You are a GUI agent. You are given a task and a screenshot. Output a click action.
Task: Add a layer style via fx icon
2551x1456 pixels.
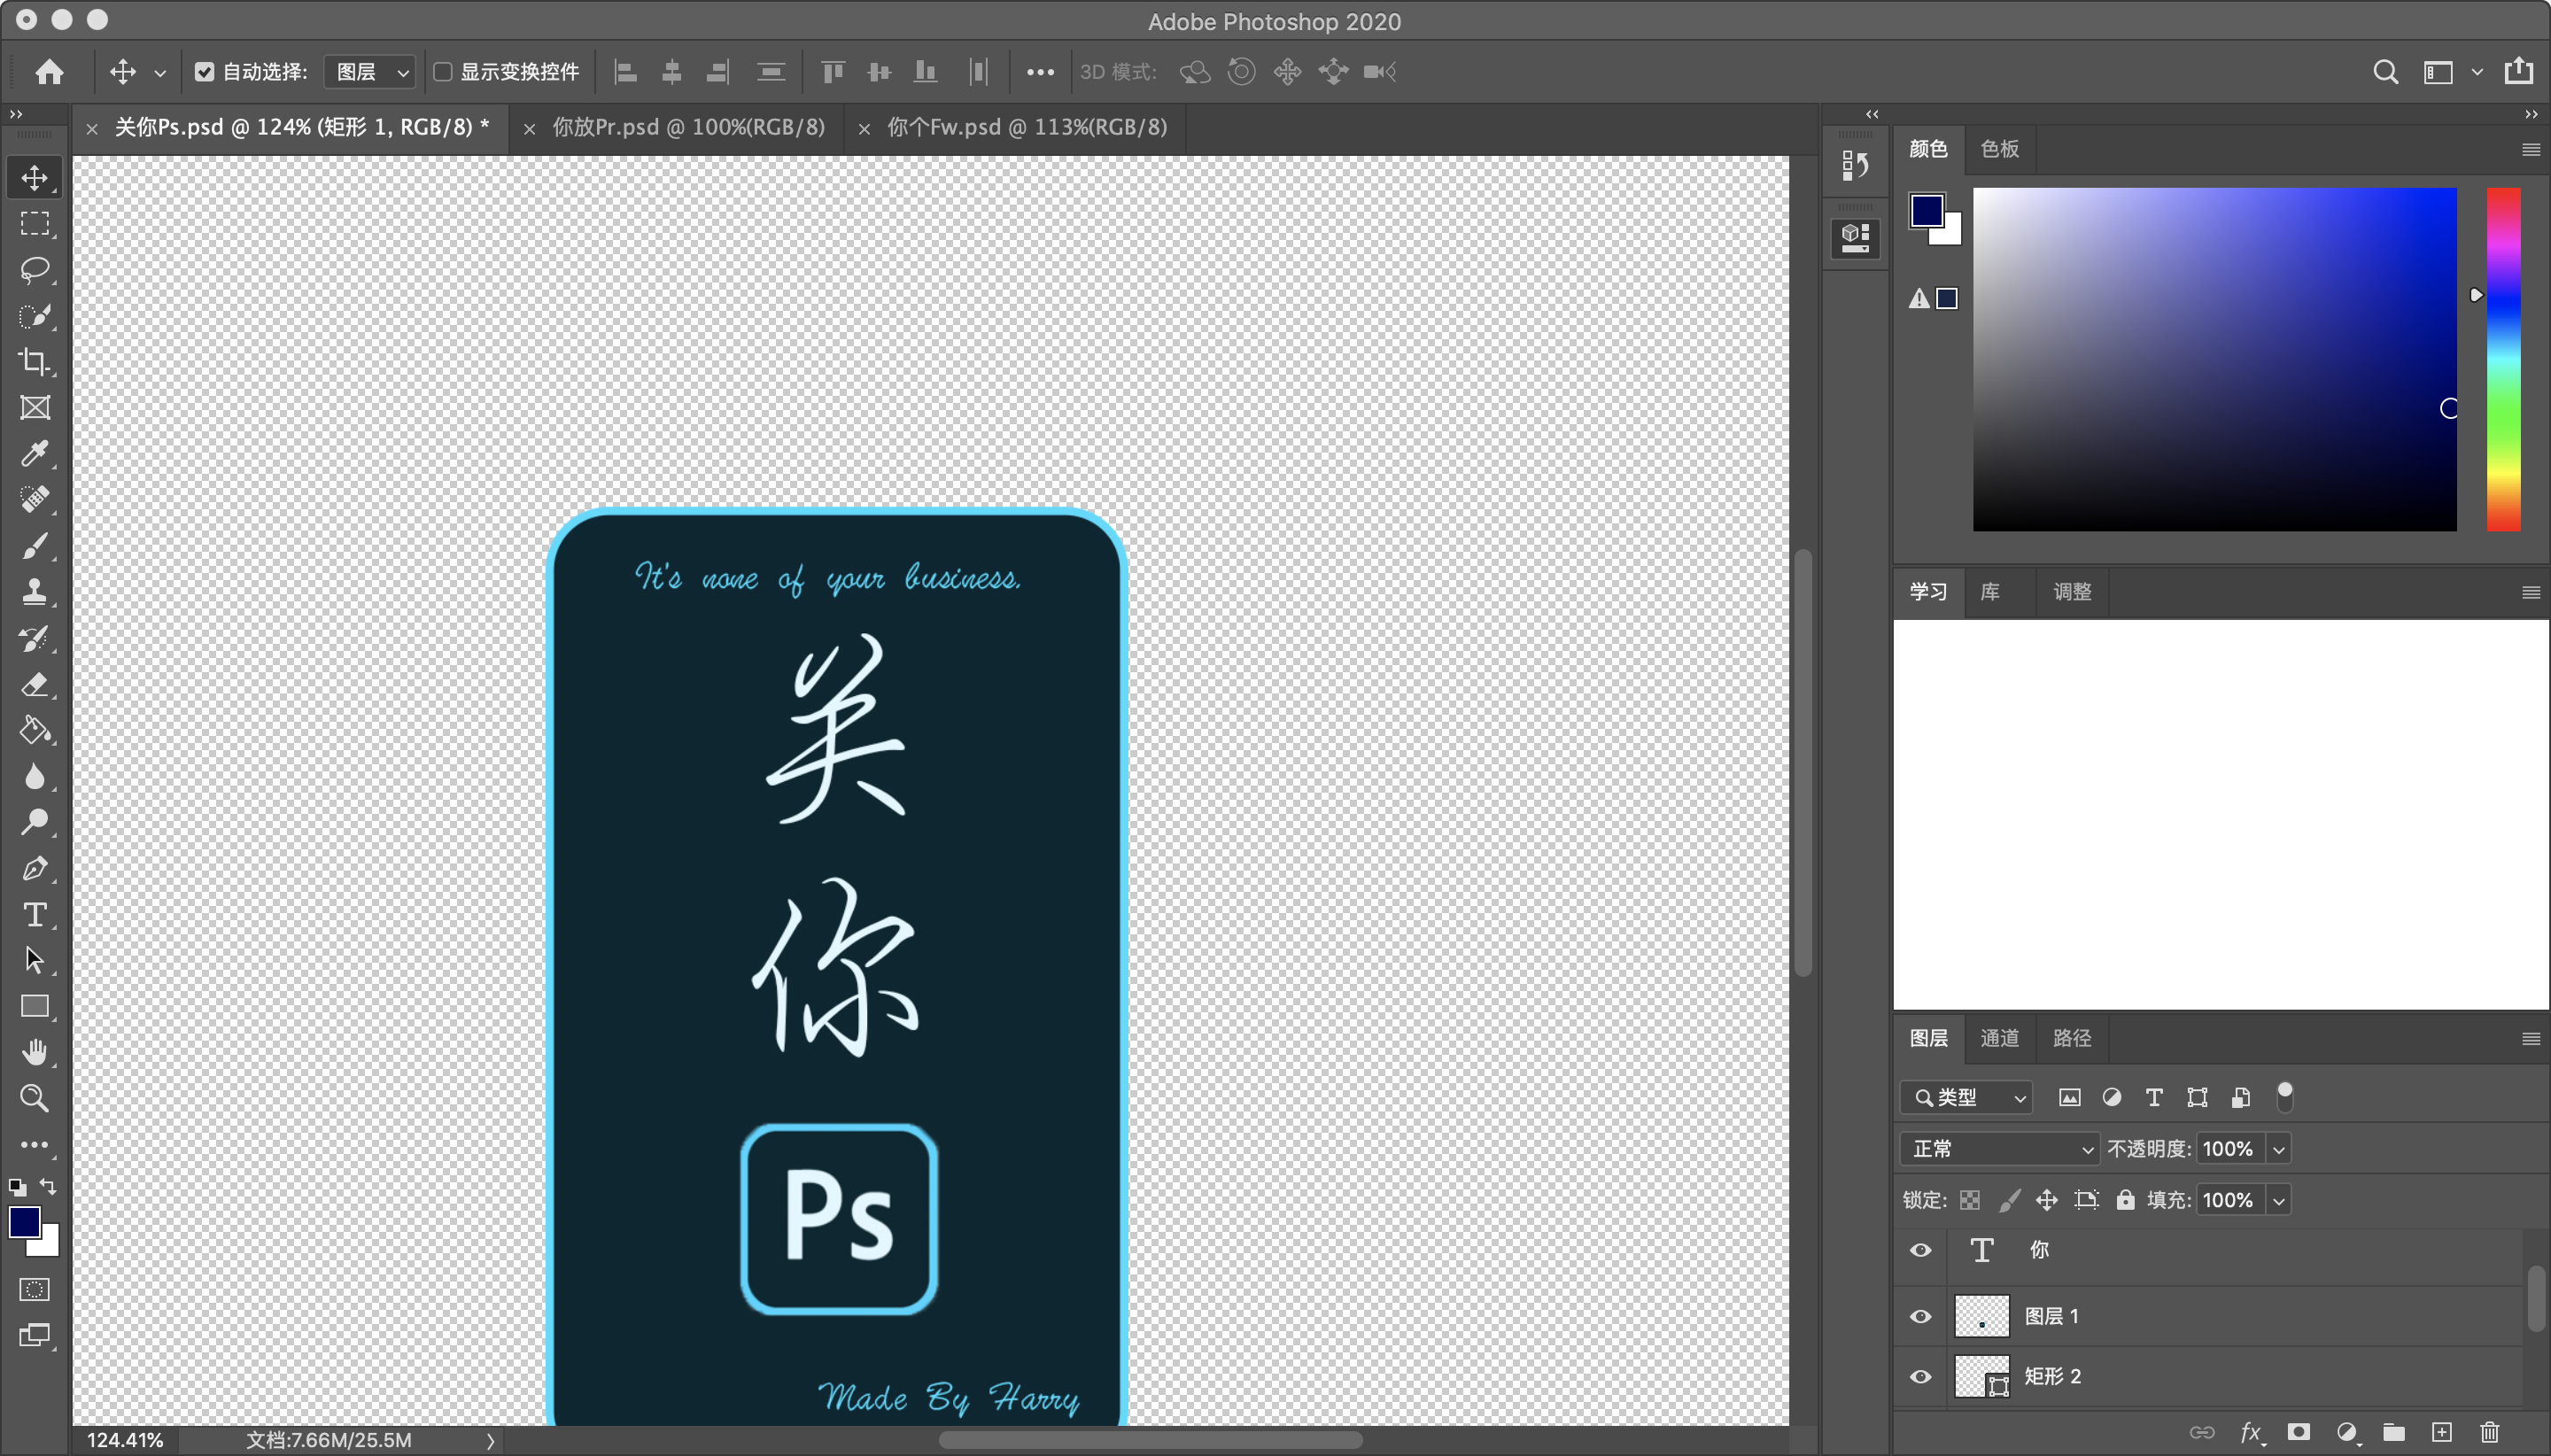pyautogui.click(x=2250, y=1432)
